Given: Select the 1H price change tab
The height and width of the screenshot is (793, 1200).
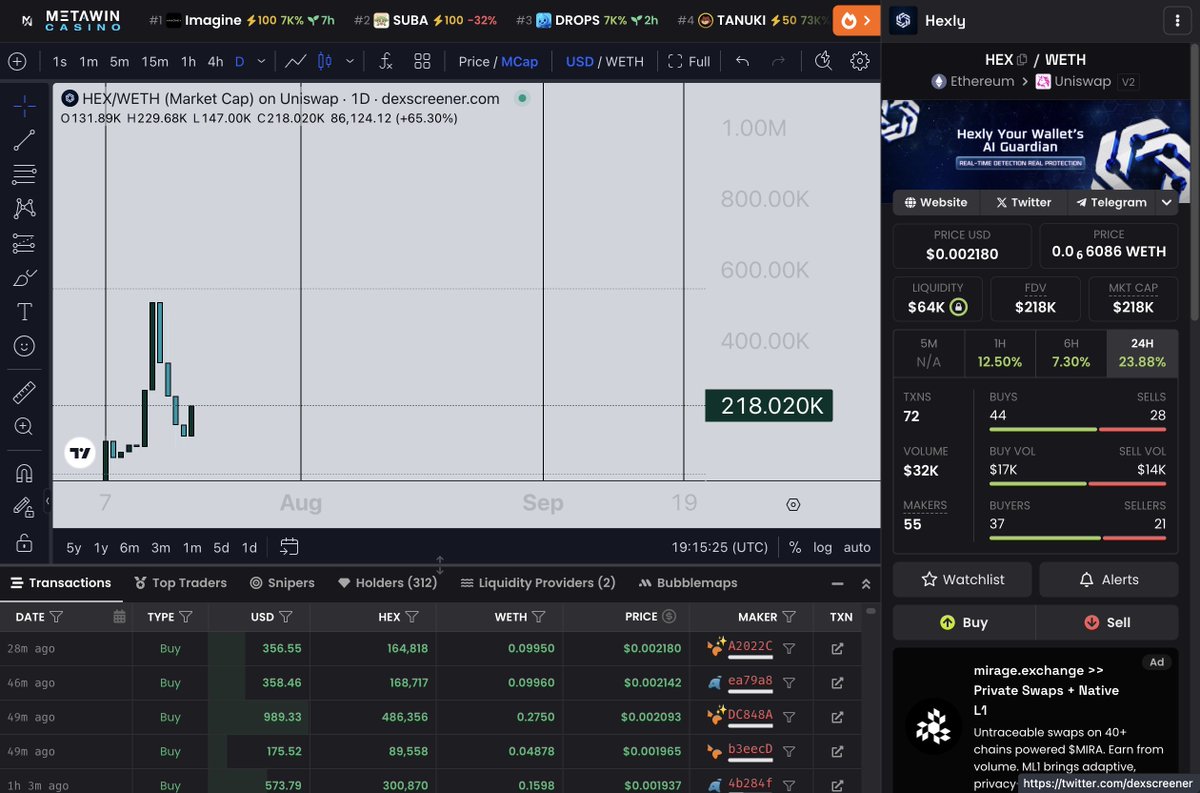Looking at the screenshot, I should 1000,352.
